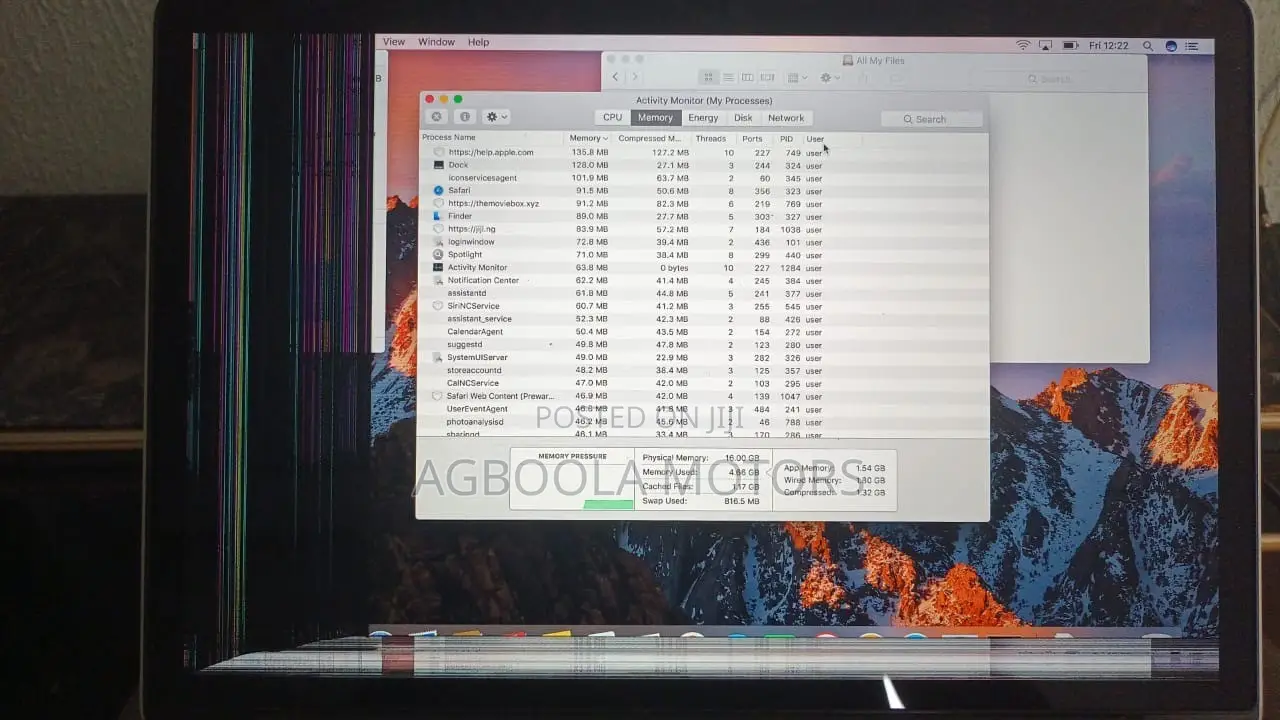Click the force quit process button

[436, 117]
